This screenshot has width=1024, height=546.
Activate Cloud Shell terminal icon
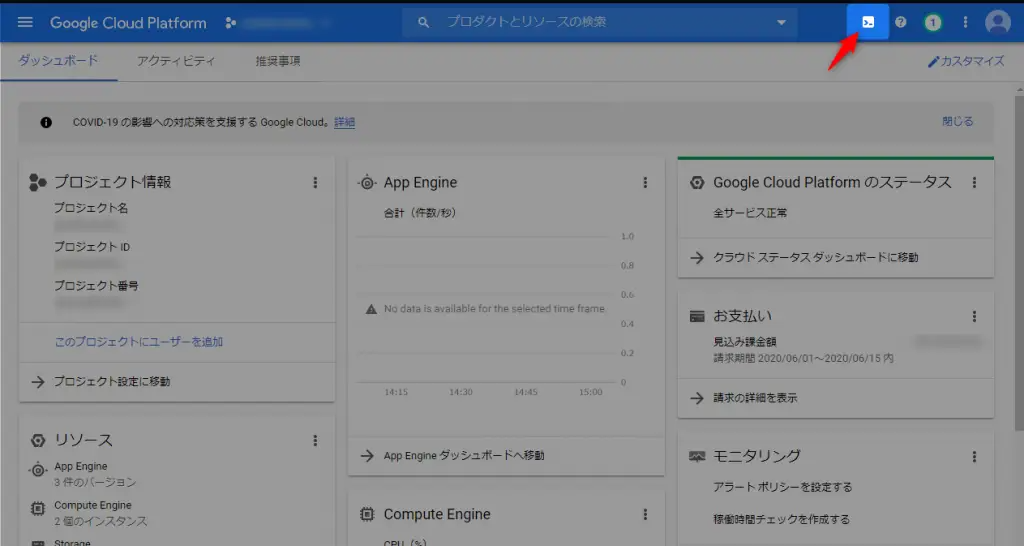click(868, 22)
